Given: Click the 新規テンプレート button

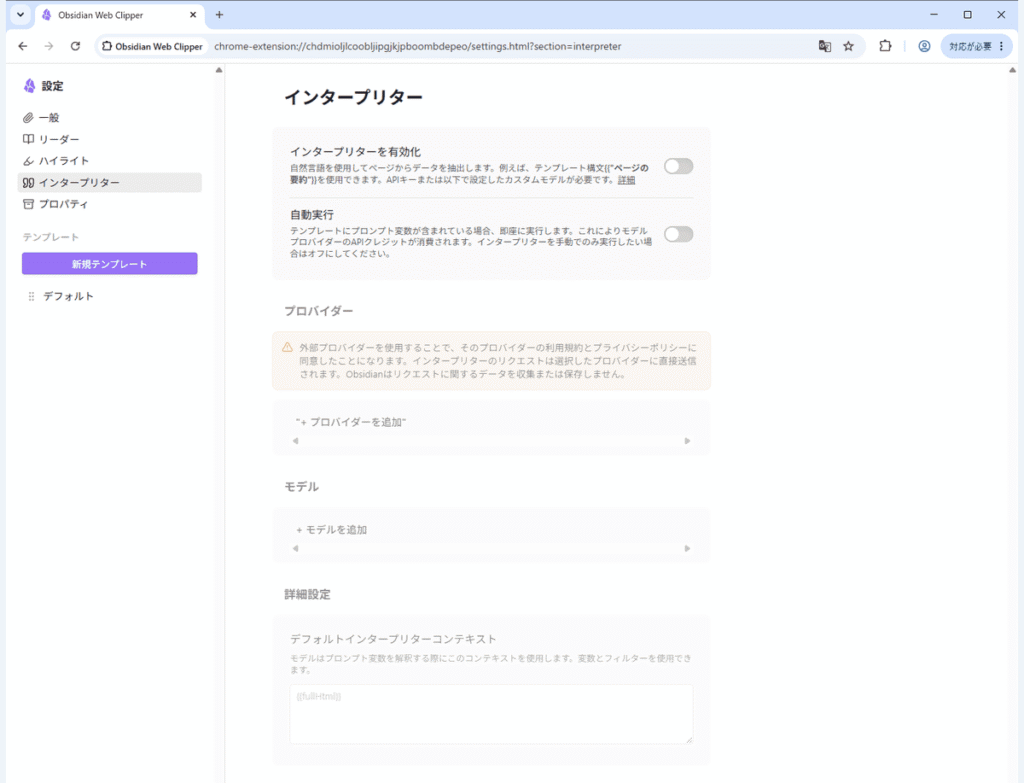Looking at the screenshot, I should [110, 264].
